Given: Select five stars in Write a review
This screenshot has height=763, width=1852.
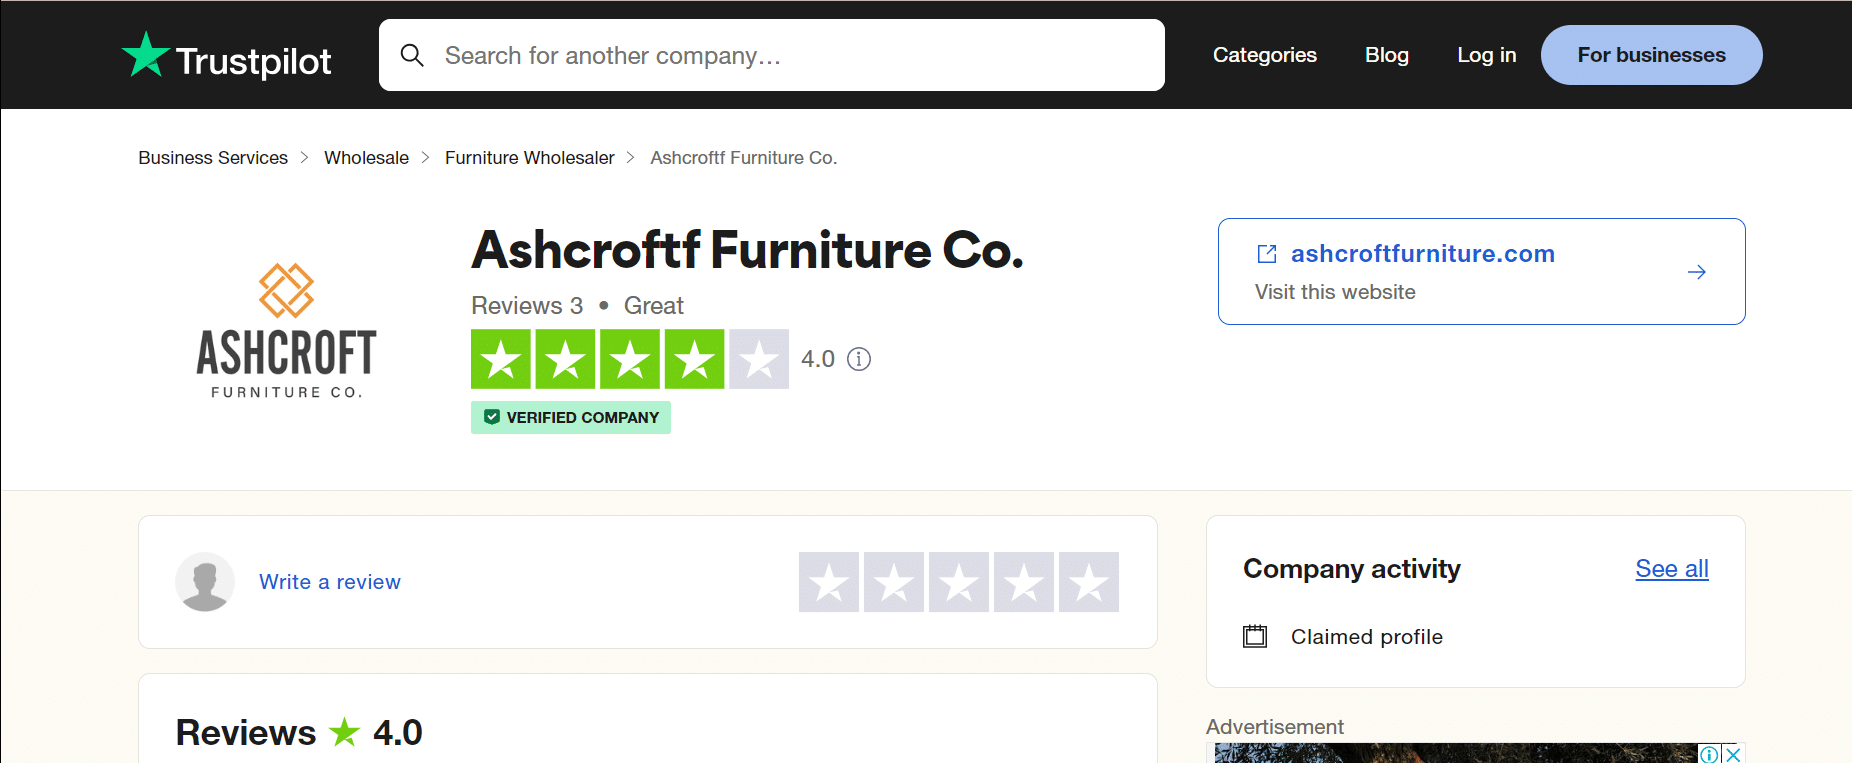Looking at the screenshot, I should pyautogui.click(x=1089, y=582).
